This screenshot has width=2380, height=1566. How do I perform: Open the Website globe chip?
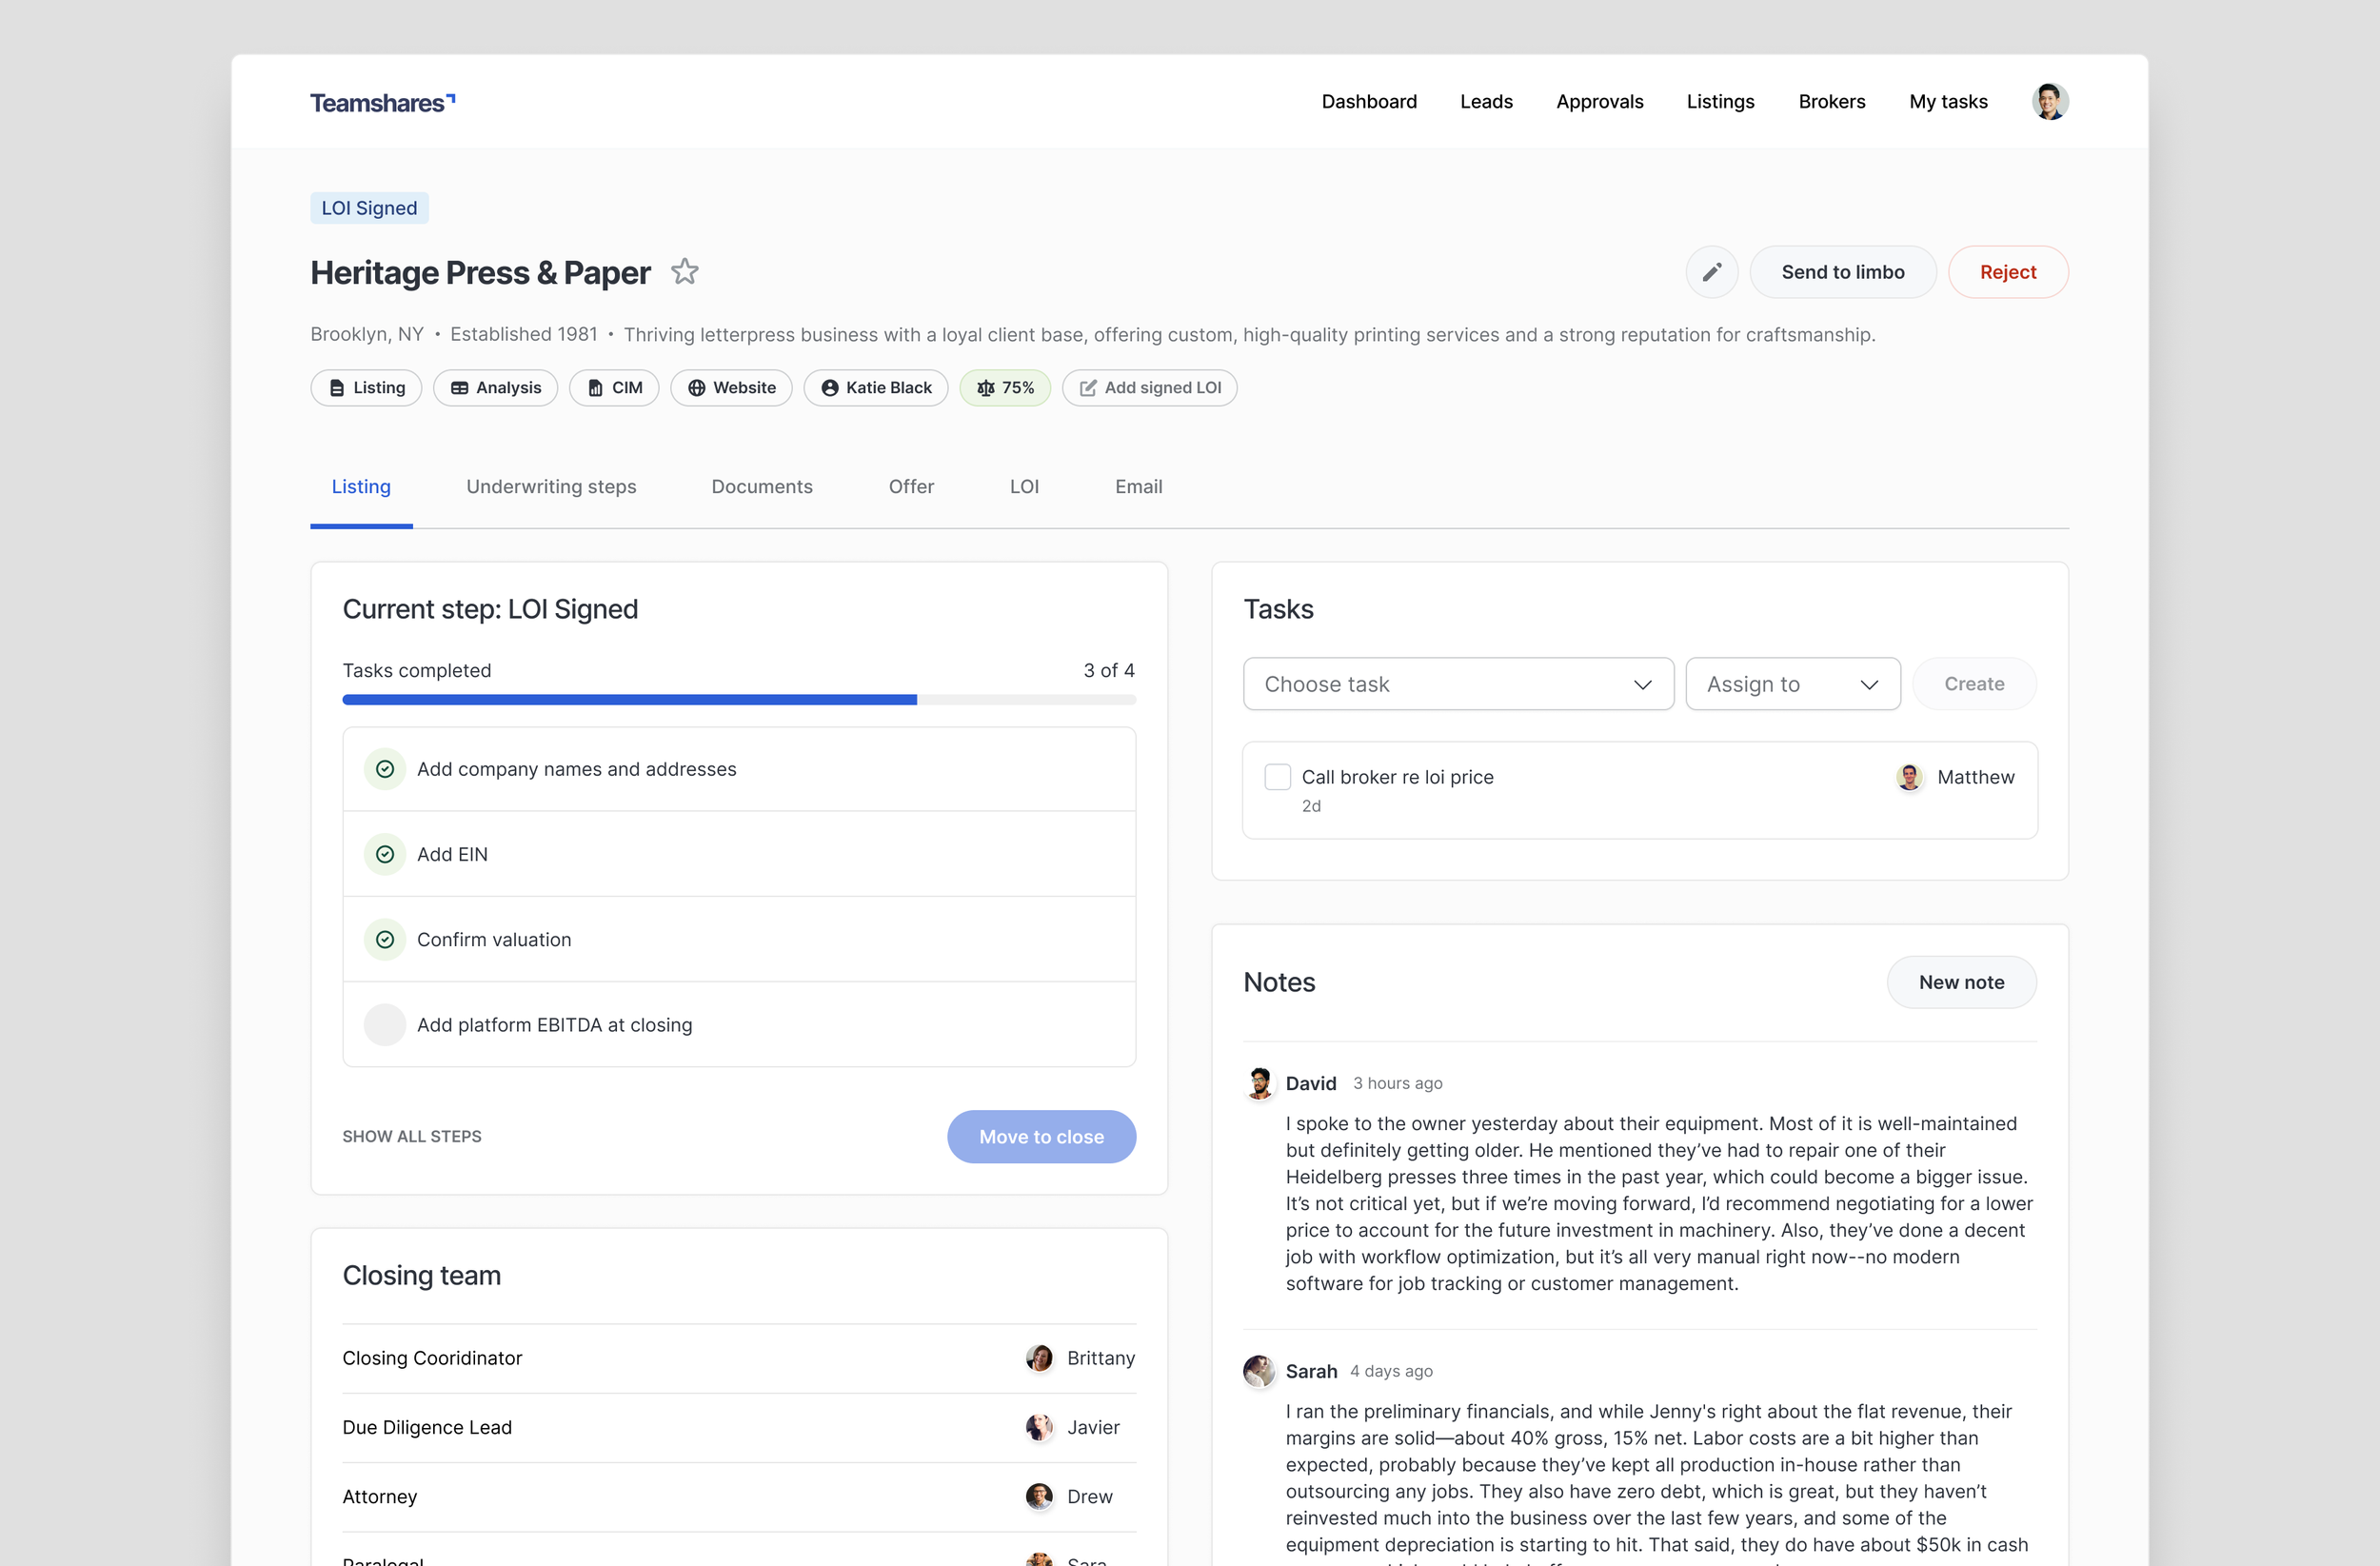[731, 388]
